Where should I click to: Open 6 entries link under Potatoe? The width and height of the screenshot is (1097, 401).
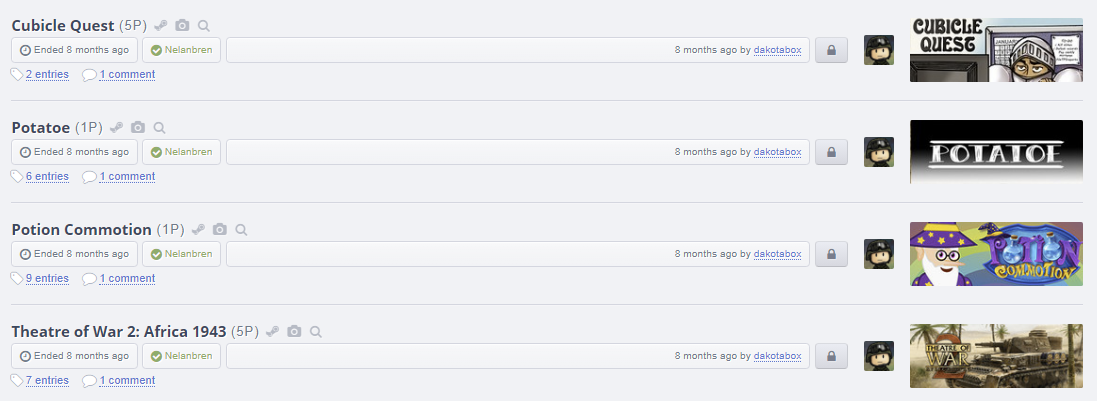click(48, 176)
